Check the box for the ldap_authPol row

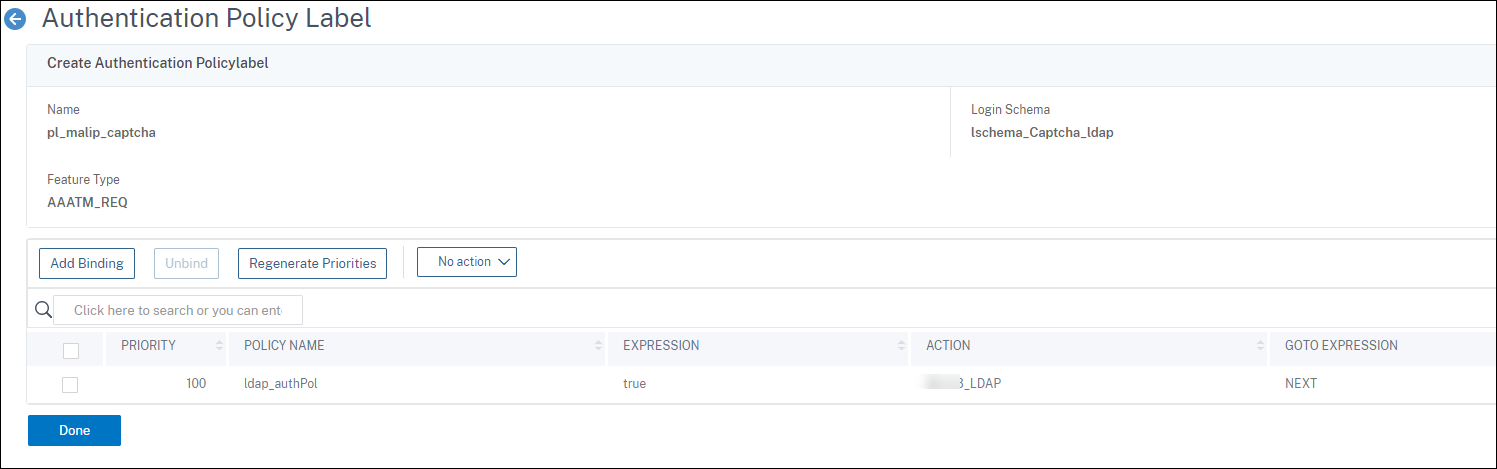[70, 384]
